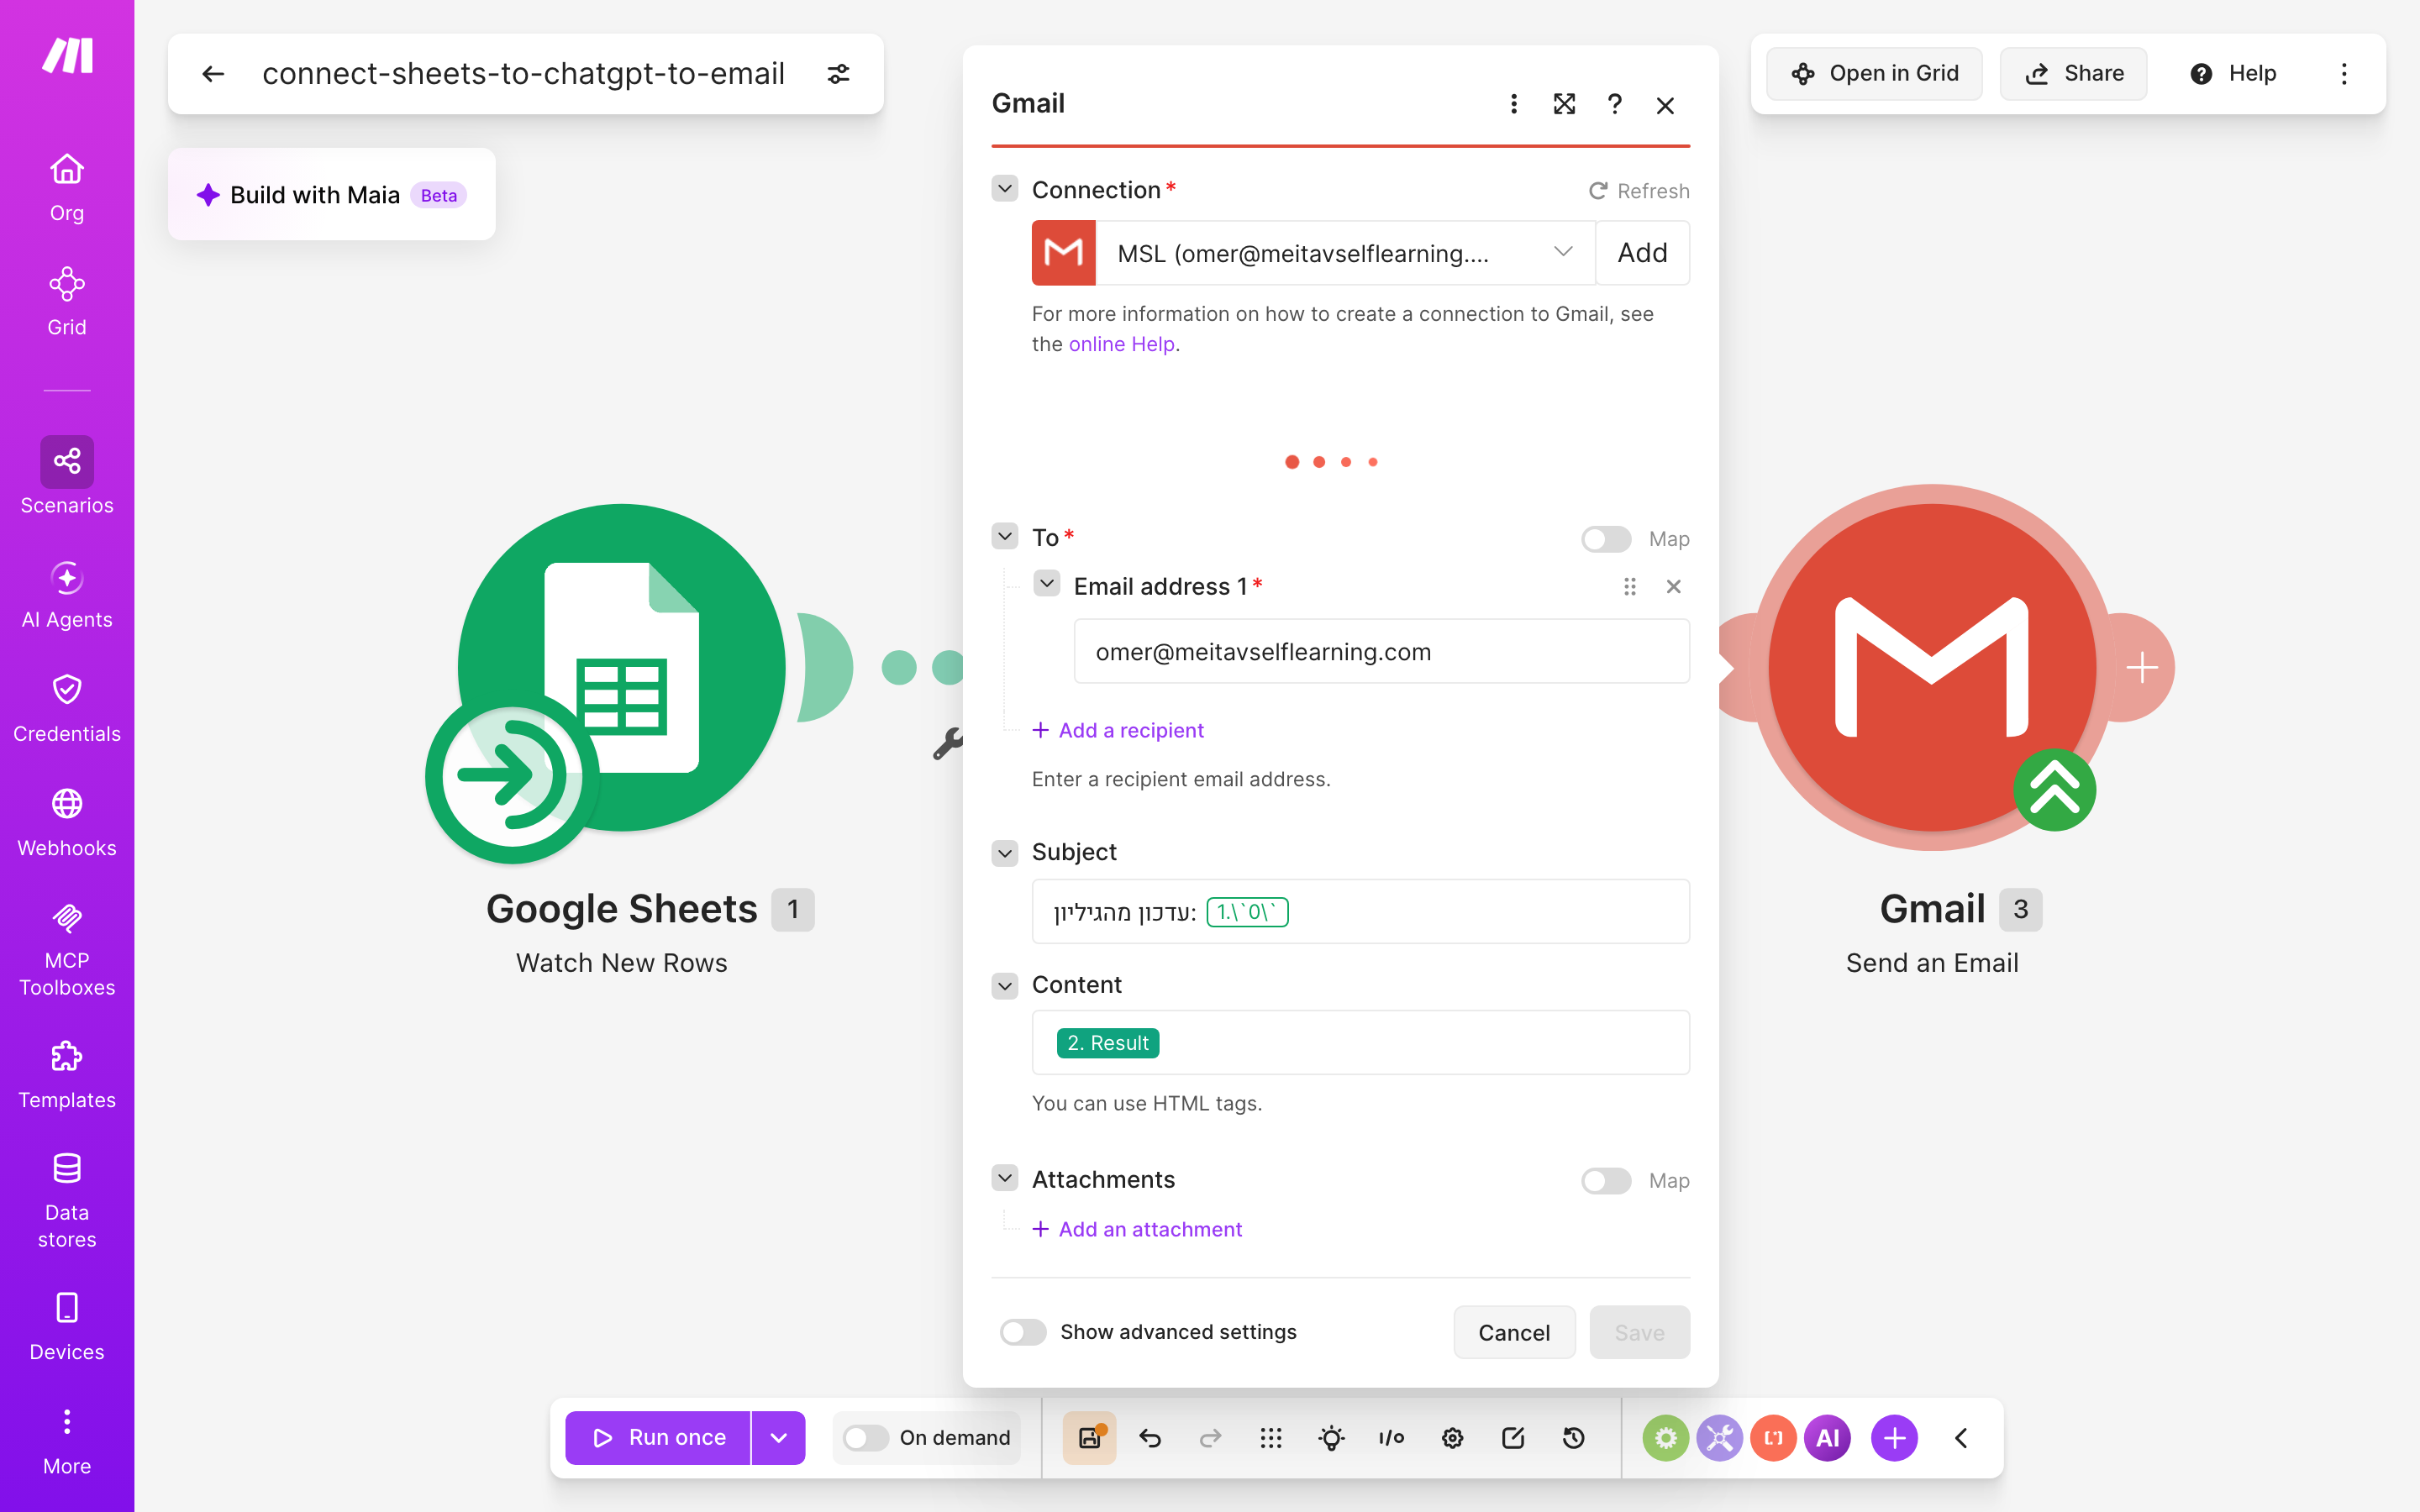Open the scenario I/O icon
The height and width of the screenshot is (1512, 2420).
point(1391,1438)
